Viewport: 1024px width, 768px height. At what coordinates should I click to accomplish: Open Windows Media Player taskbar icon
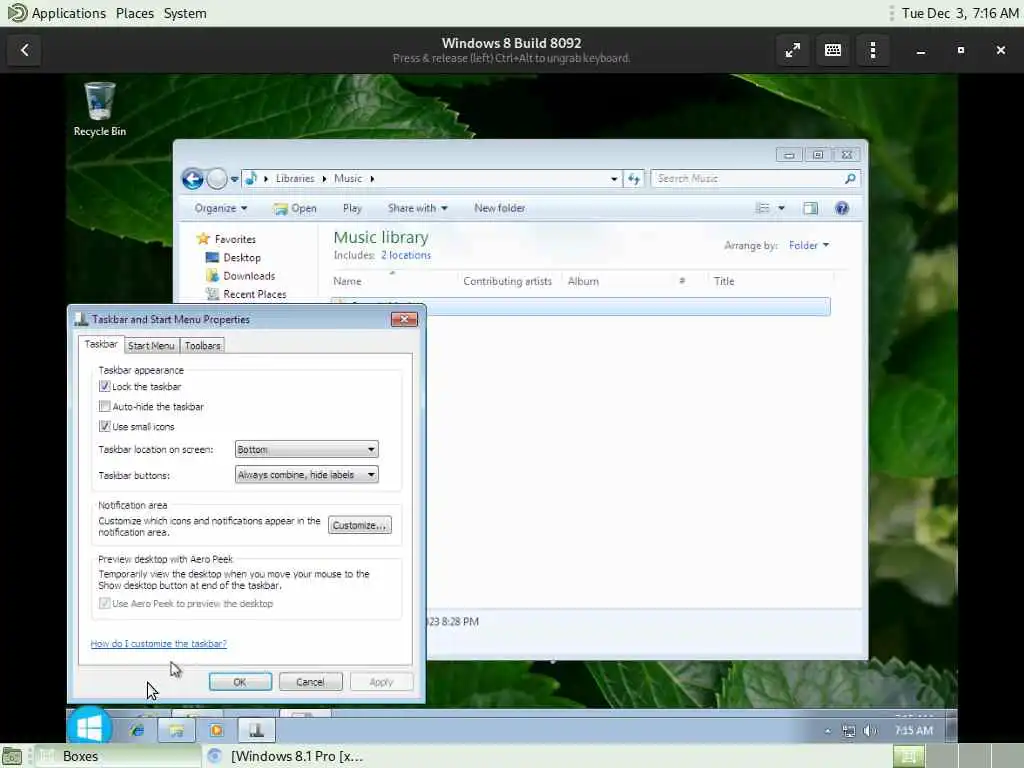216,730
